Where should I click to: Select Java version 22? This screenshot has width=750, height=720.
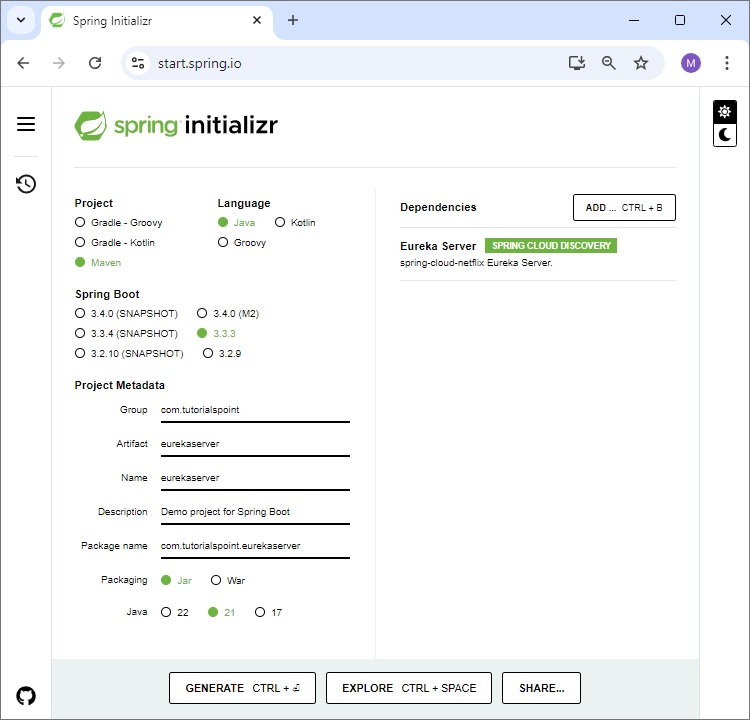pos(175,612)
